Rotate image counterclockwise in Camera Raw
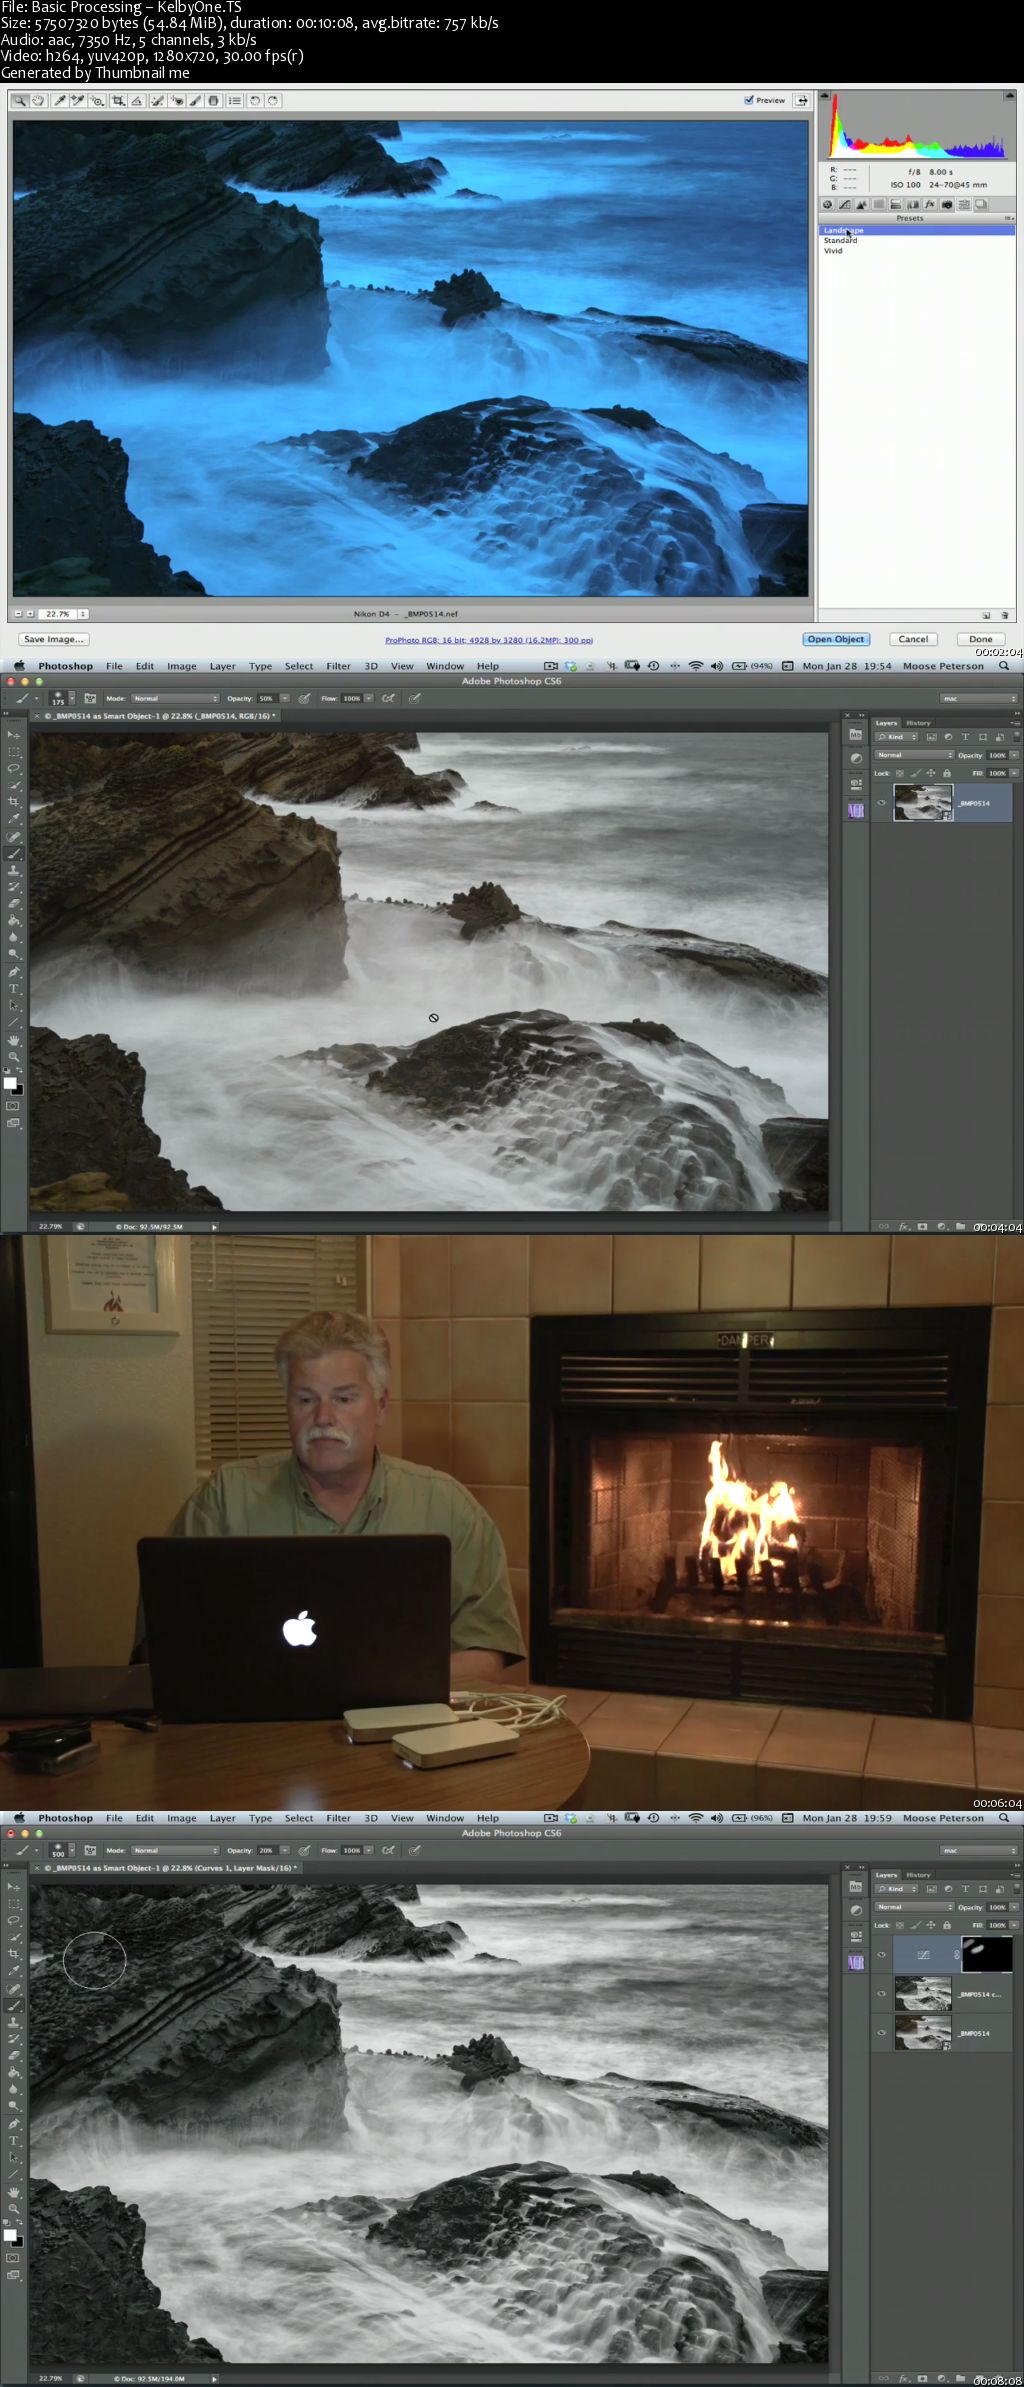Viewport: 1024px width, 2387px height. click(255, 101)
